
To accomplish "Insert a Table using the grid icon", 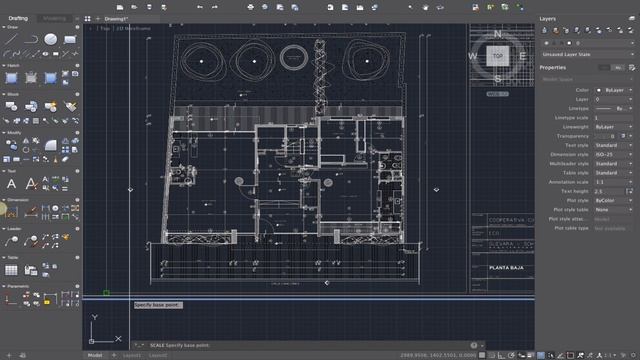I will (11, 270).
